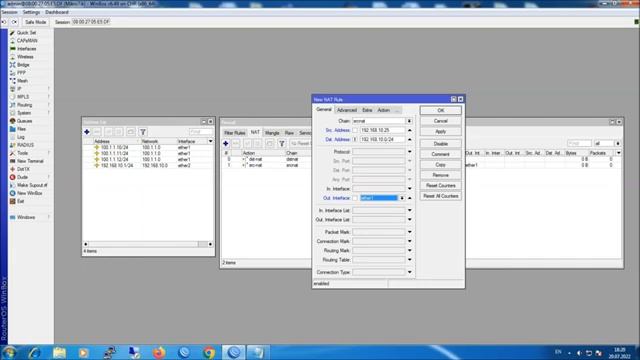Click plus add icon in Address List
This screenshot has width=640, height=360.
pos(87,132)
